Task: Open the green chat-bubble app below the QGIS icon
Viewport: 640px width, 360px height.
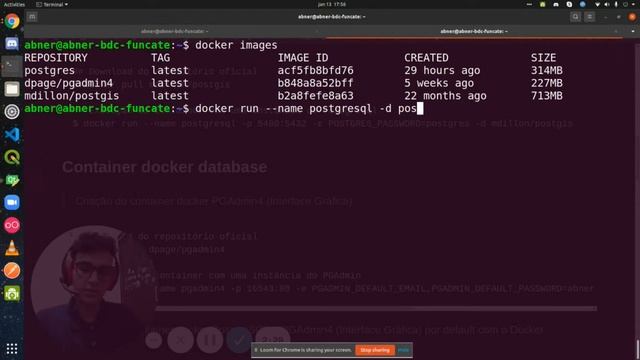Action: click(x=12, y=180)
